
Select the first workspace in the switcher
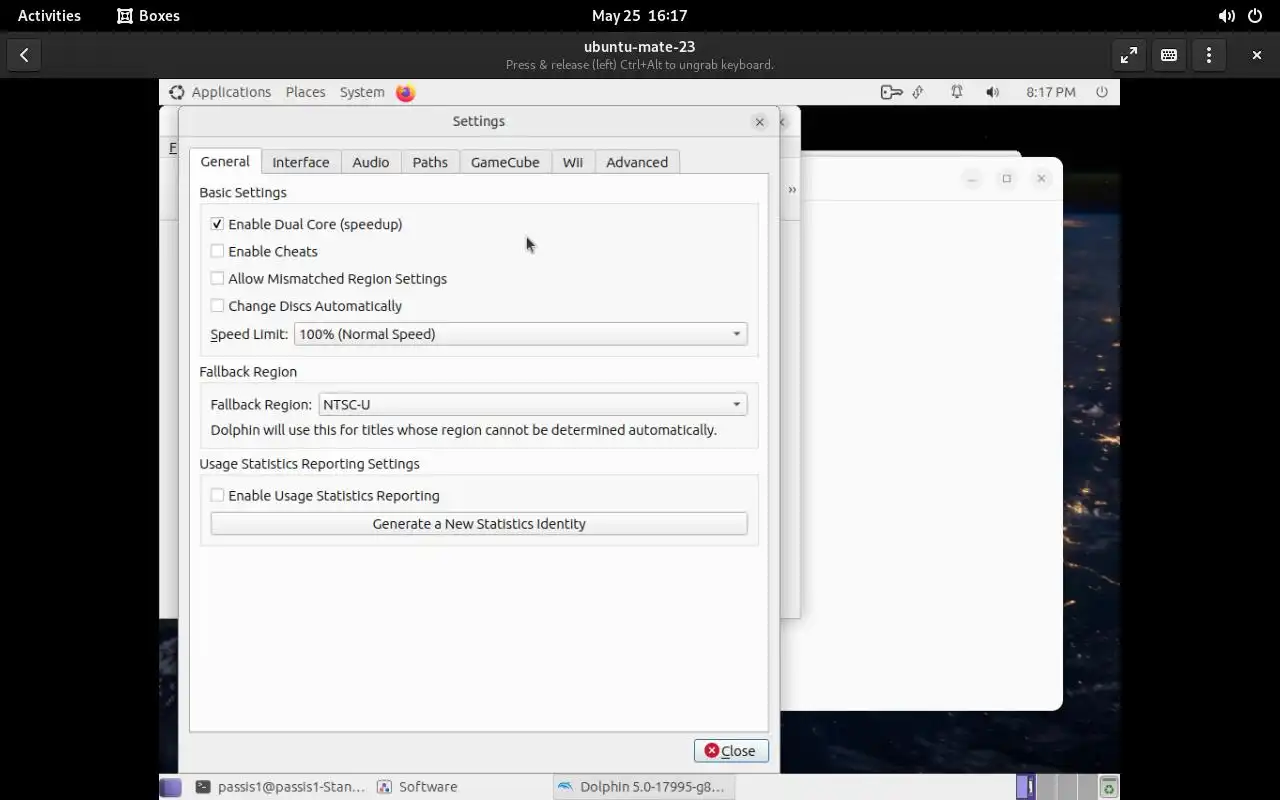pyautogui.click(x=1026, y=787)
